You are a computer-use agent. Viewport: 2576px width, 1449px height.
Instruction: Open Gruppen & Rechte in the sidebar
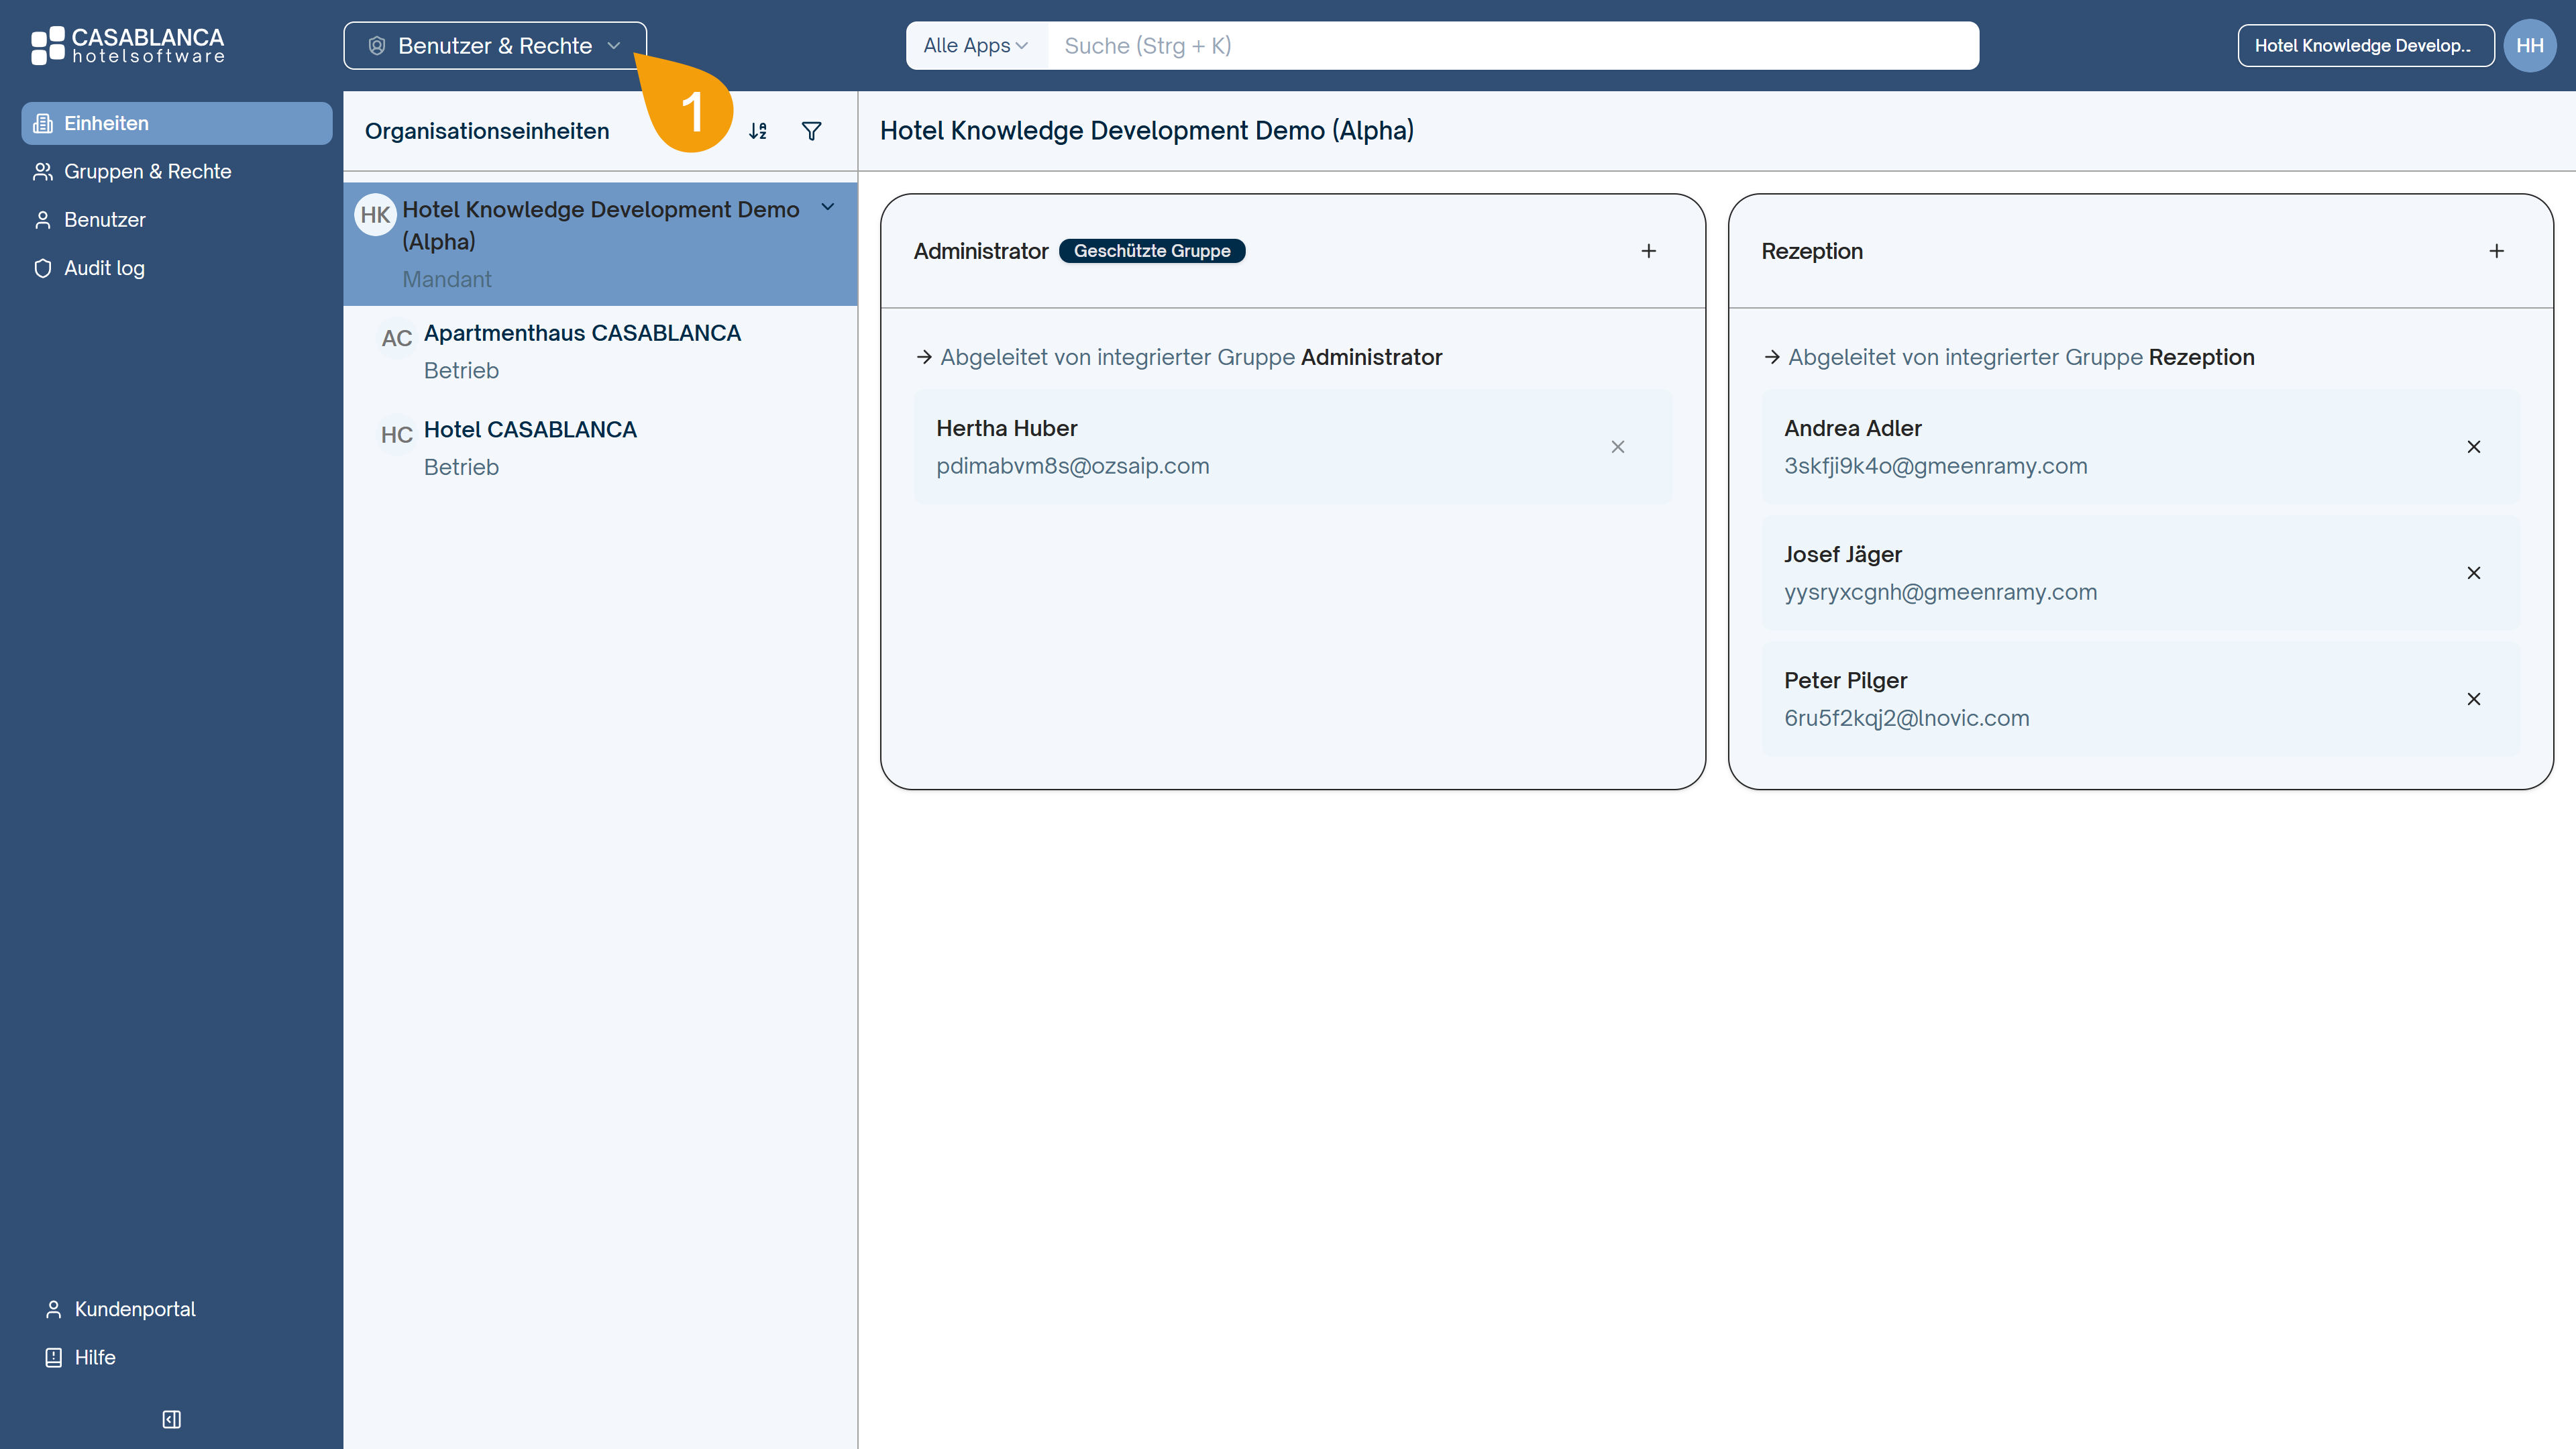click(x=177, y=171)
